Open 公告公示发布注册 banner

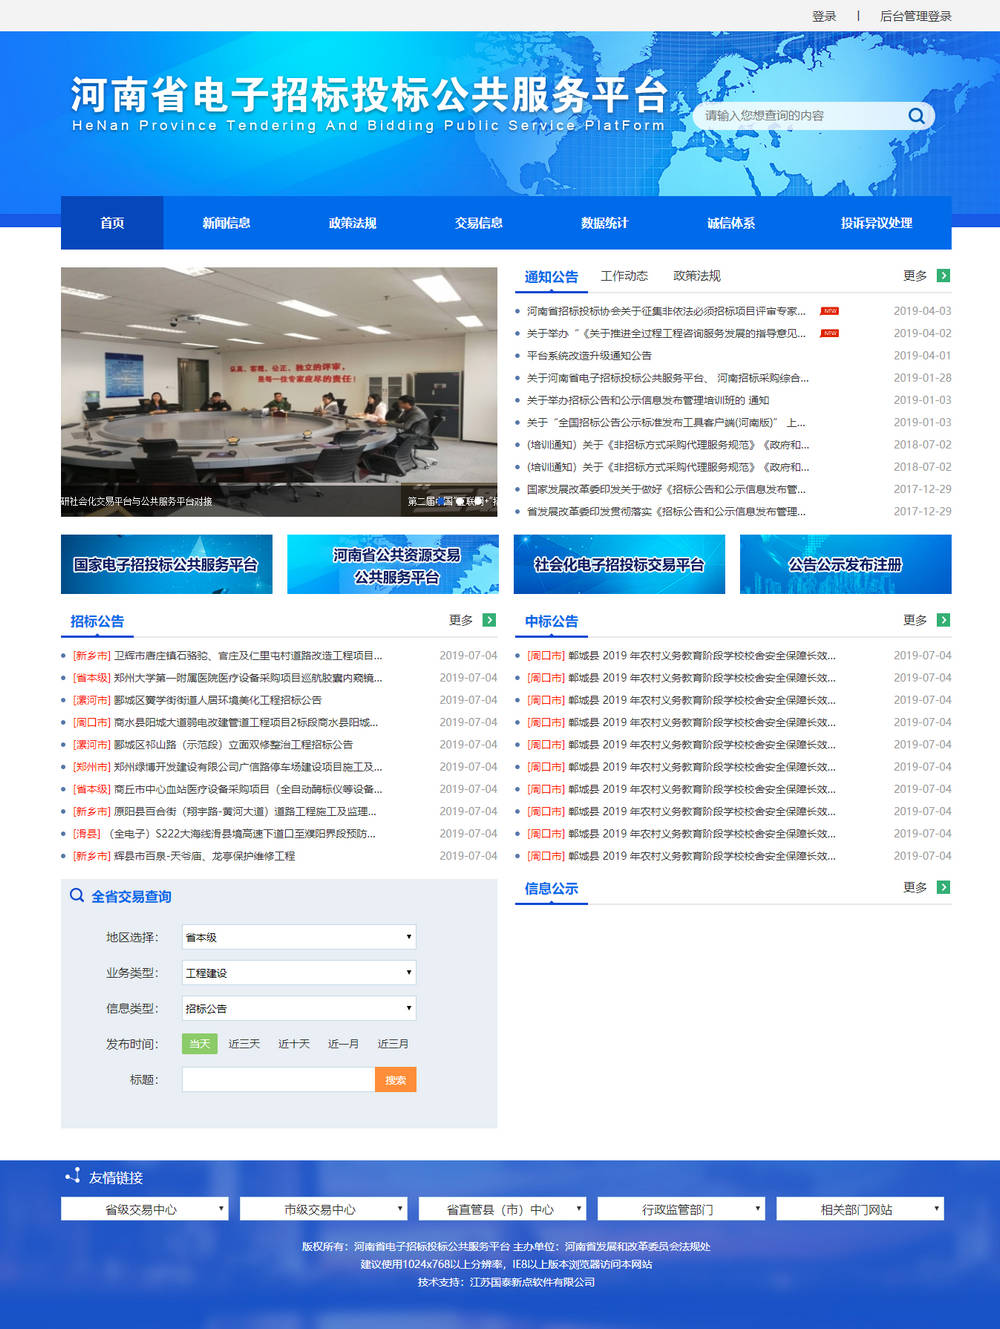[x=845, y=564]
